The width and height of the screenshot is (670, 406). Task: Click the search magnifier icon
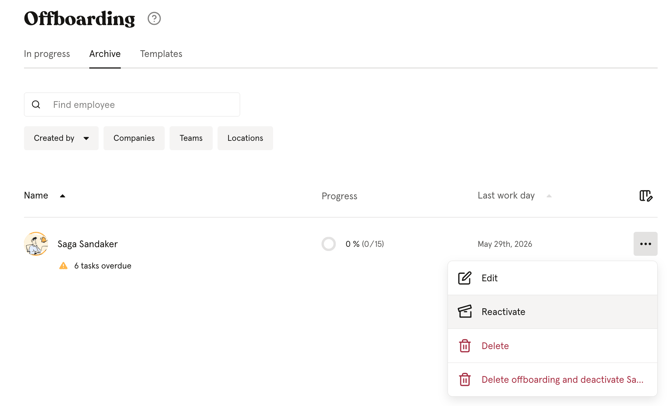coord(36,105)
